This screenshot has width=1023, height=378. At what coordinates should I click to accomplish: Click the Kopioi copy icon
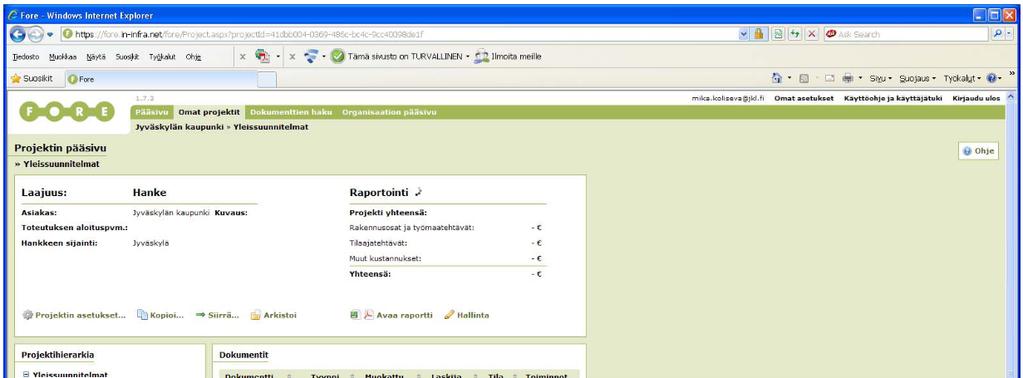coord(142,315)
